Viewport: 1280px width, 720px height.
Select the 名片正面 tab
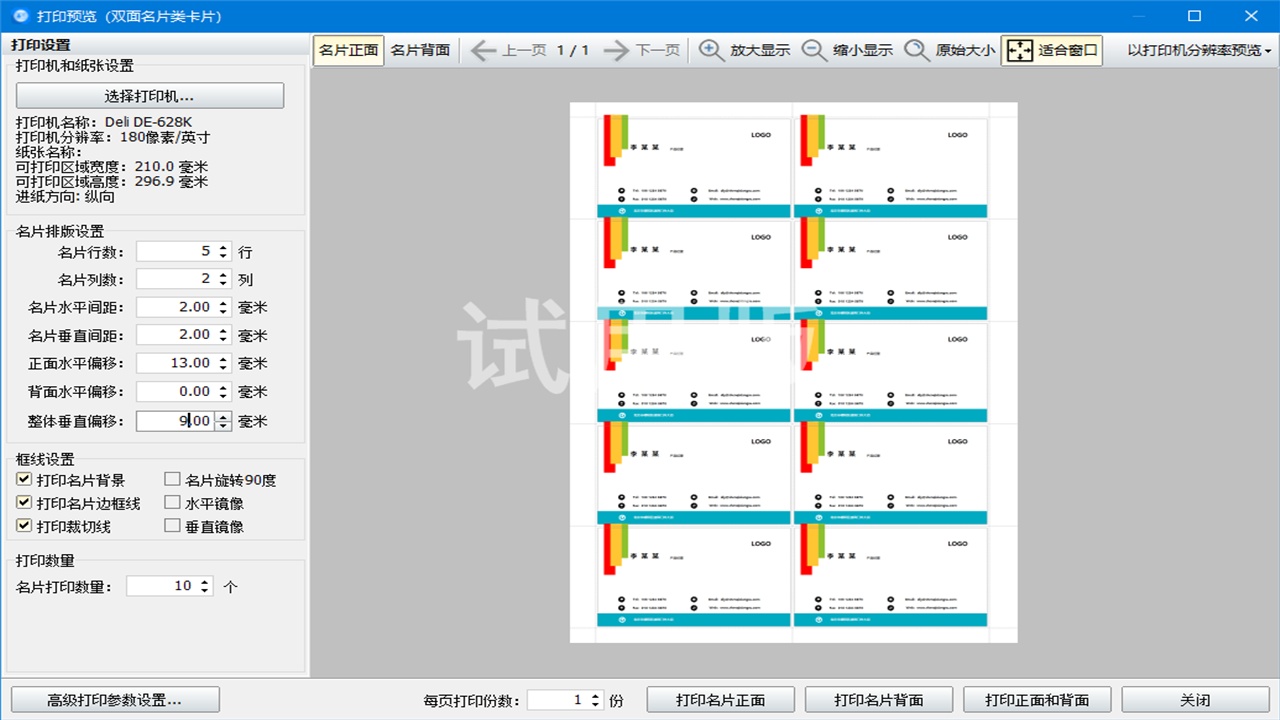coord(347,49)
